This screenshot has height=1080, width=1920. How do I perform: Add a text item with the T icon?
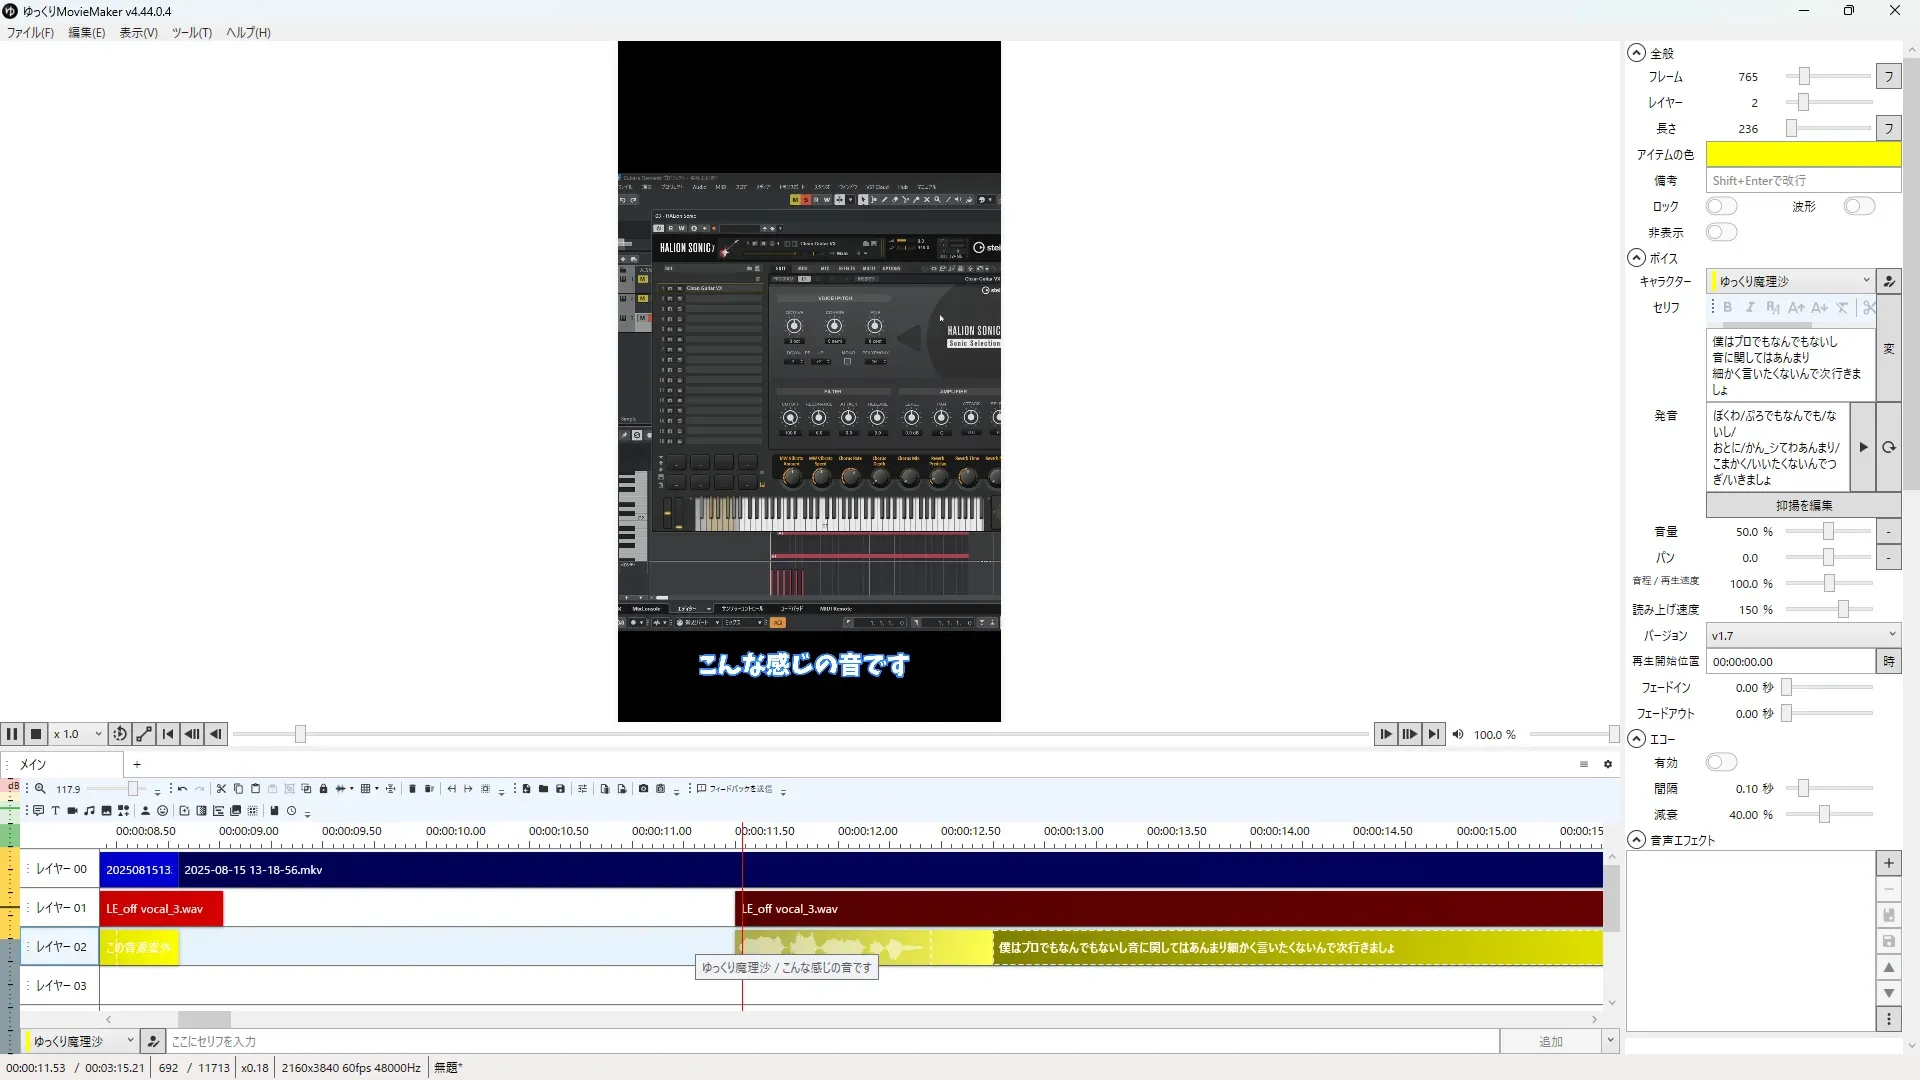click(x=55, y=811)
